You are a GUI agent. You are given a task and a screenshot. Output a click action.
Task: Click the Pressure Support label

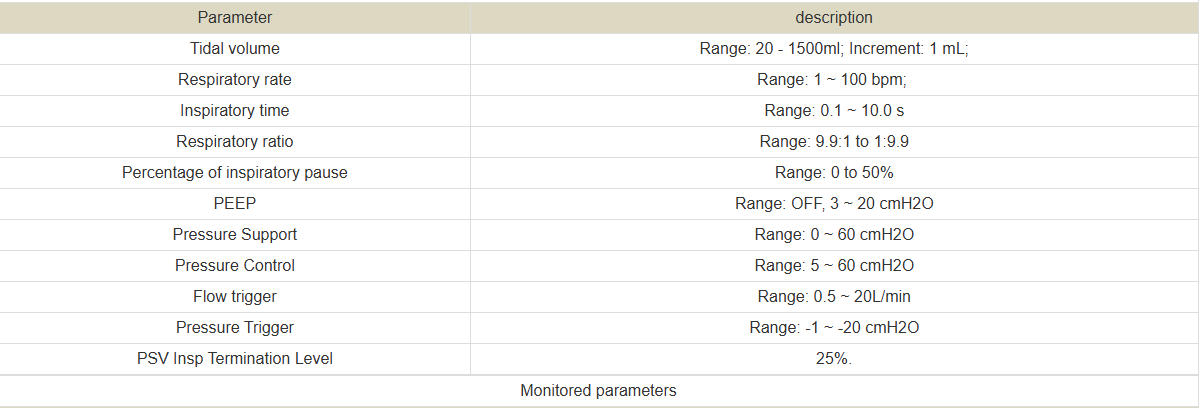pos(235,234)
